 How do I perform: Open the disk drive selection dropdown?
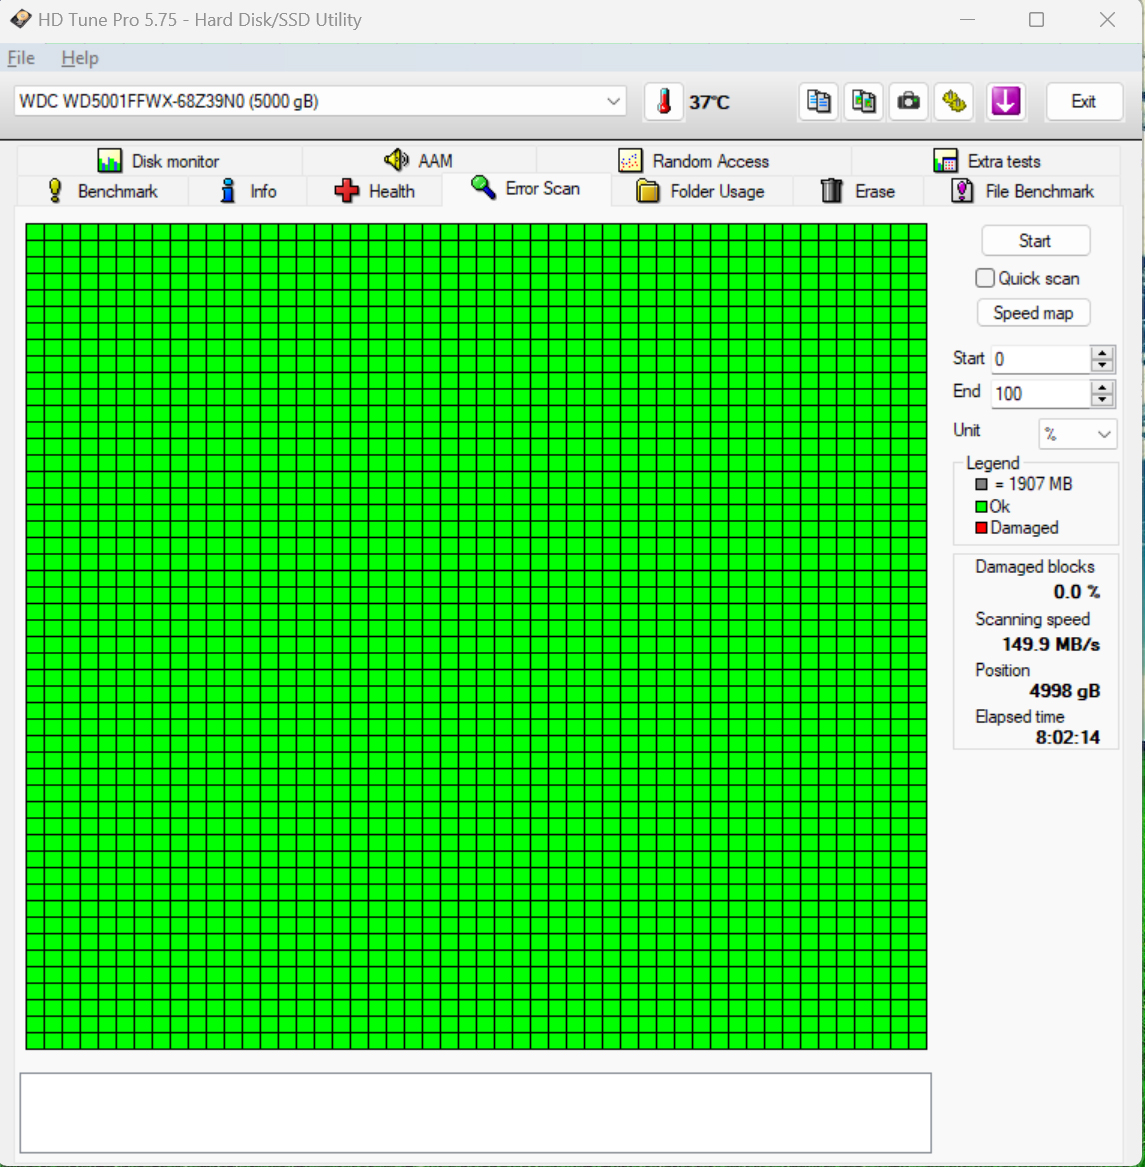(613, 101)
